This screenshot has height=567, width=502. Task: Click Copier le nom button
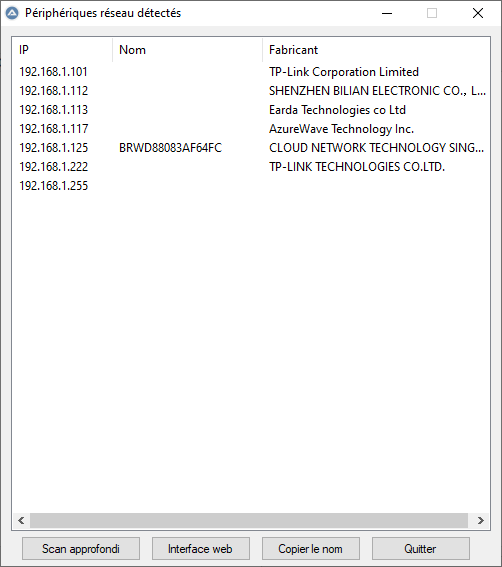point(311,549)
